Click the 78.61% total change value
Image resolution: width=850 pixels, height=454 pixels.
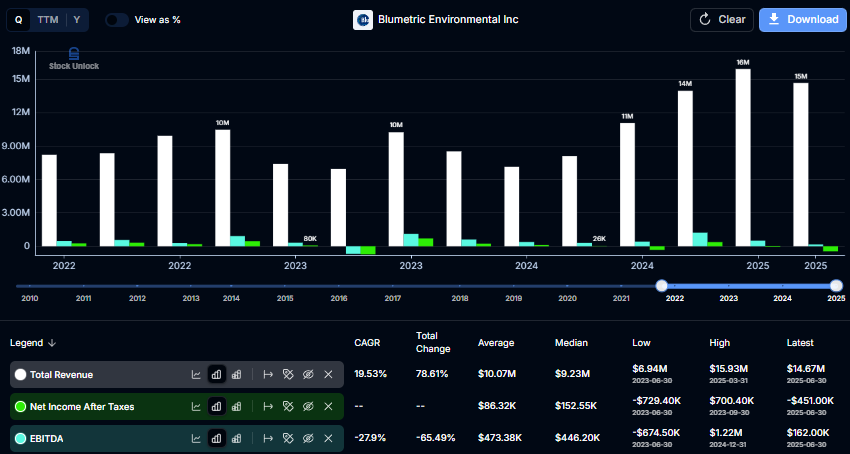432,374
